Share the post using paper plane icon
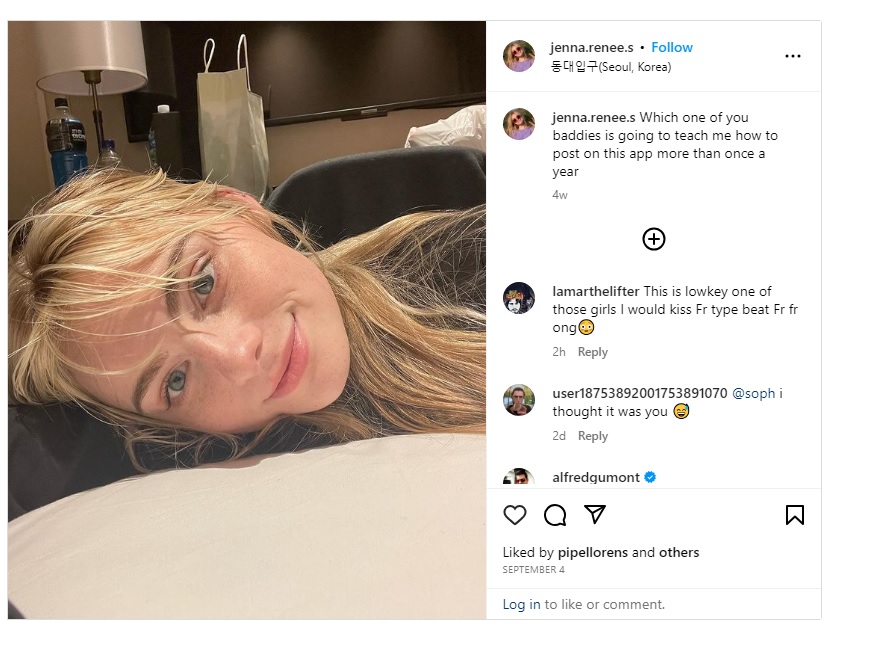The height and width of the screenshot is (659, 871). pyautogui.click(x=595, y=515)
